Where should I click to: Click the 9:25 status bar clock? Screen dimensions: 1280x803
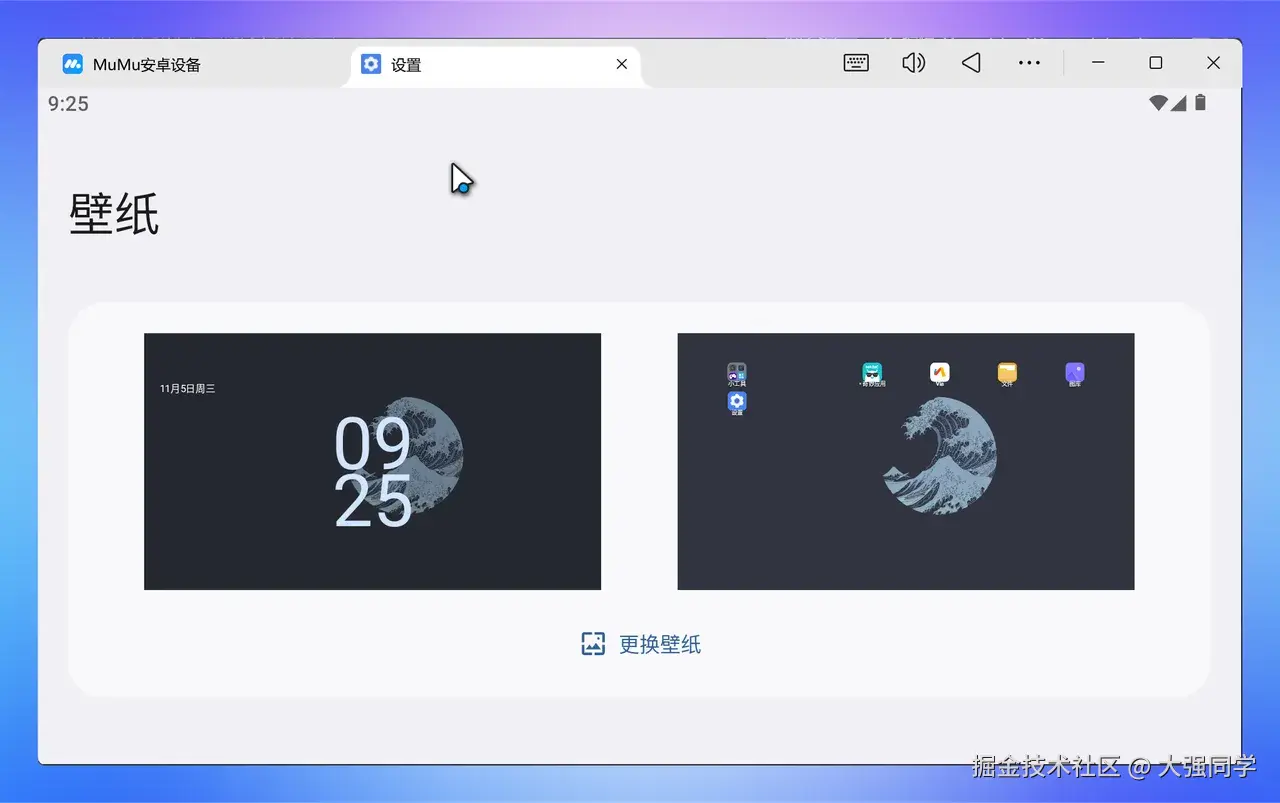pyautogui.click(x=68, y=104)
